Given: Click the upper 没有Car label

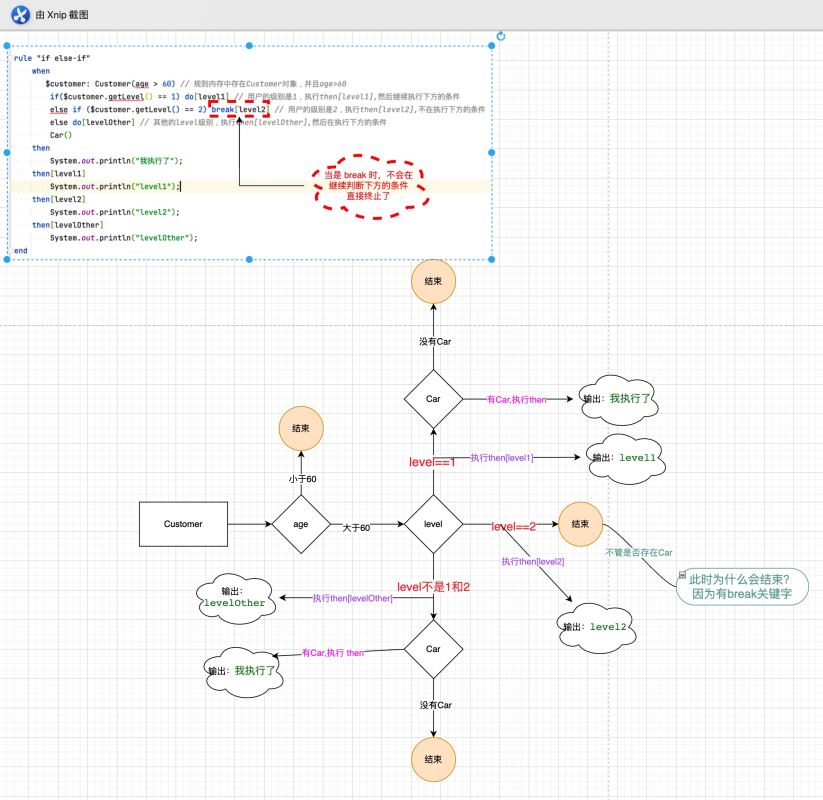Looking at the screenshot, I should tap(435, 341).
